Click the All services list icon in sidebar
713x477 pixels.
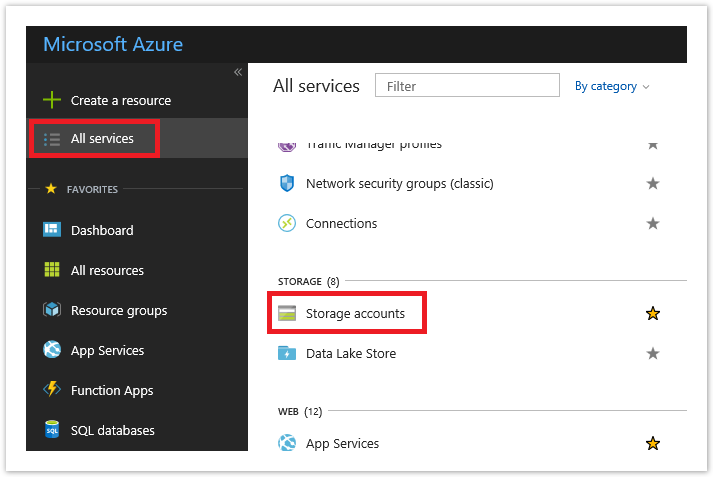pyautogui.click(x=52, y=139)
